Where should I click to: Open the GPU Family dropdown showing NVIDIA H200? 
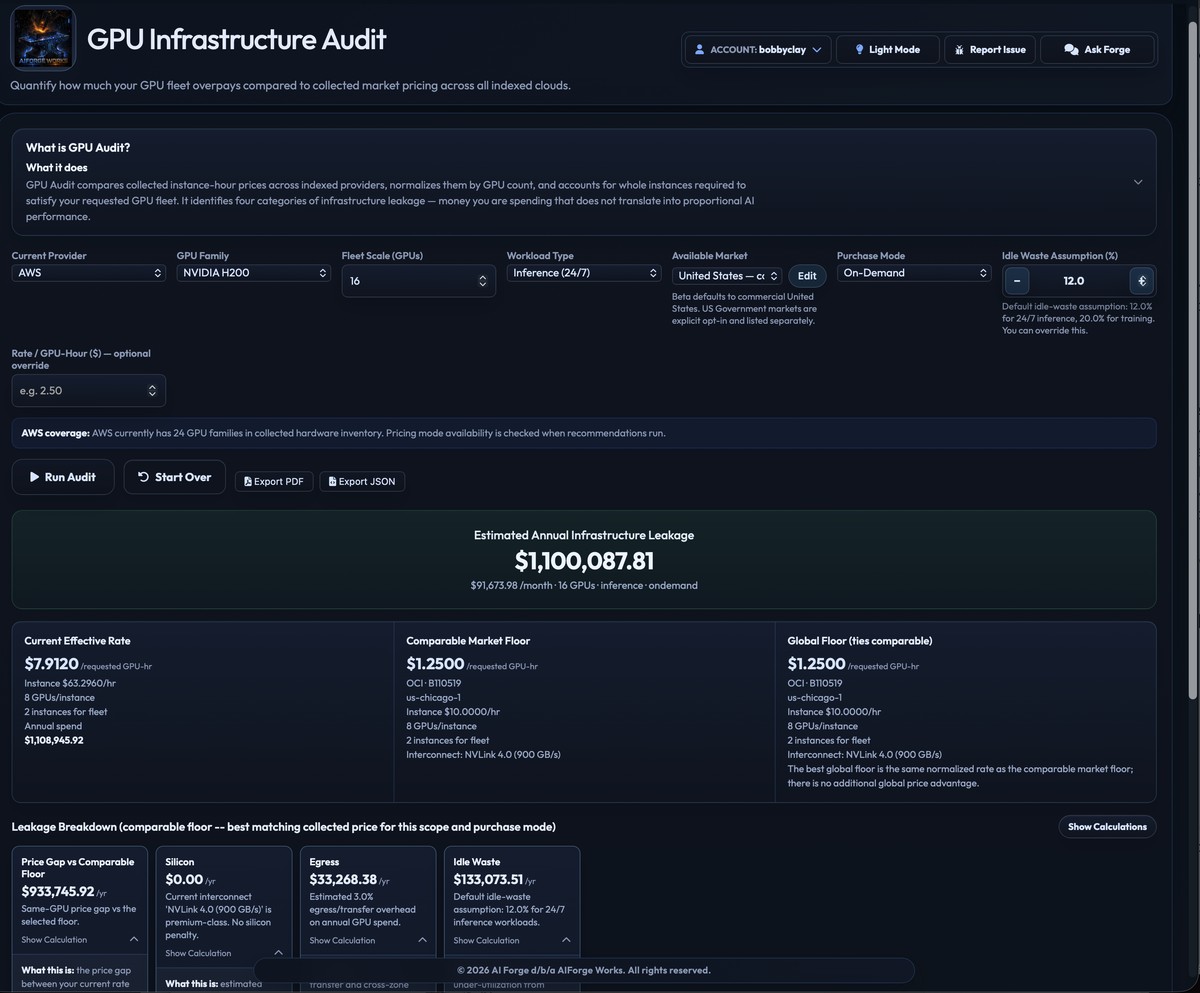[254, 272]
